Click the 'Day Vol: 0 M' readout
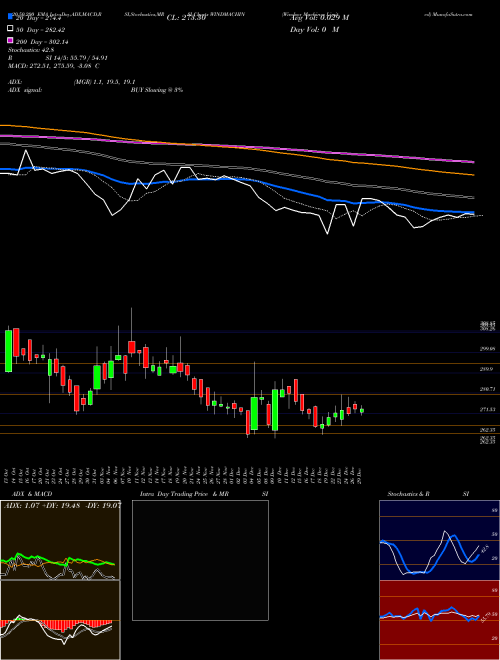500x660 pixels. (314, 29)
